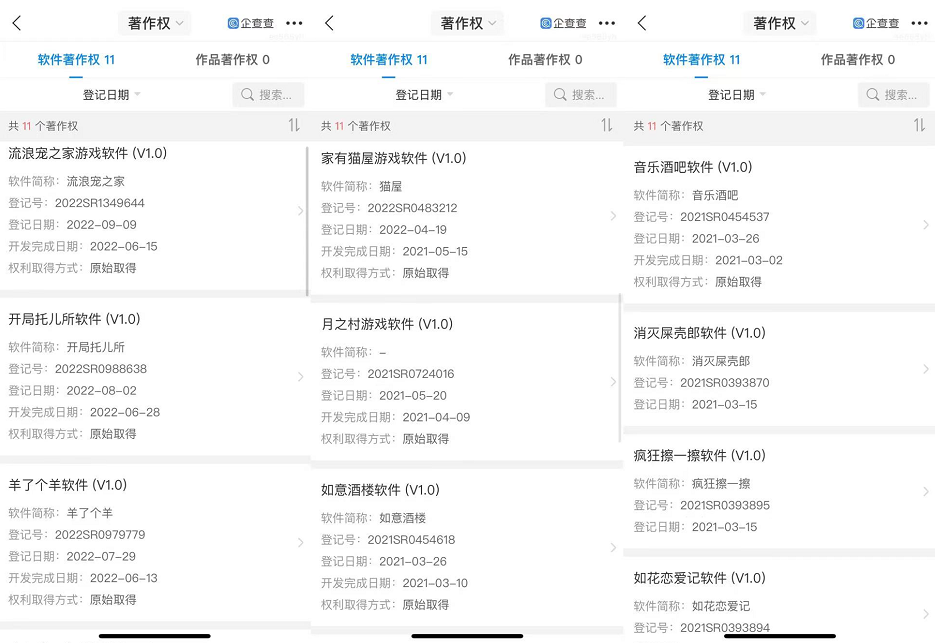Screen dimensions: 935x643
Task: Open the 家有猫屋游戏软件 (V1.0) title
Action: click(x=394, y=158)
